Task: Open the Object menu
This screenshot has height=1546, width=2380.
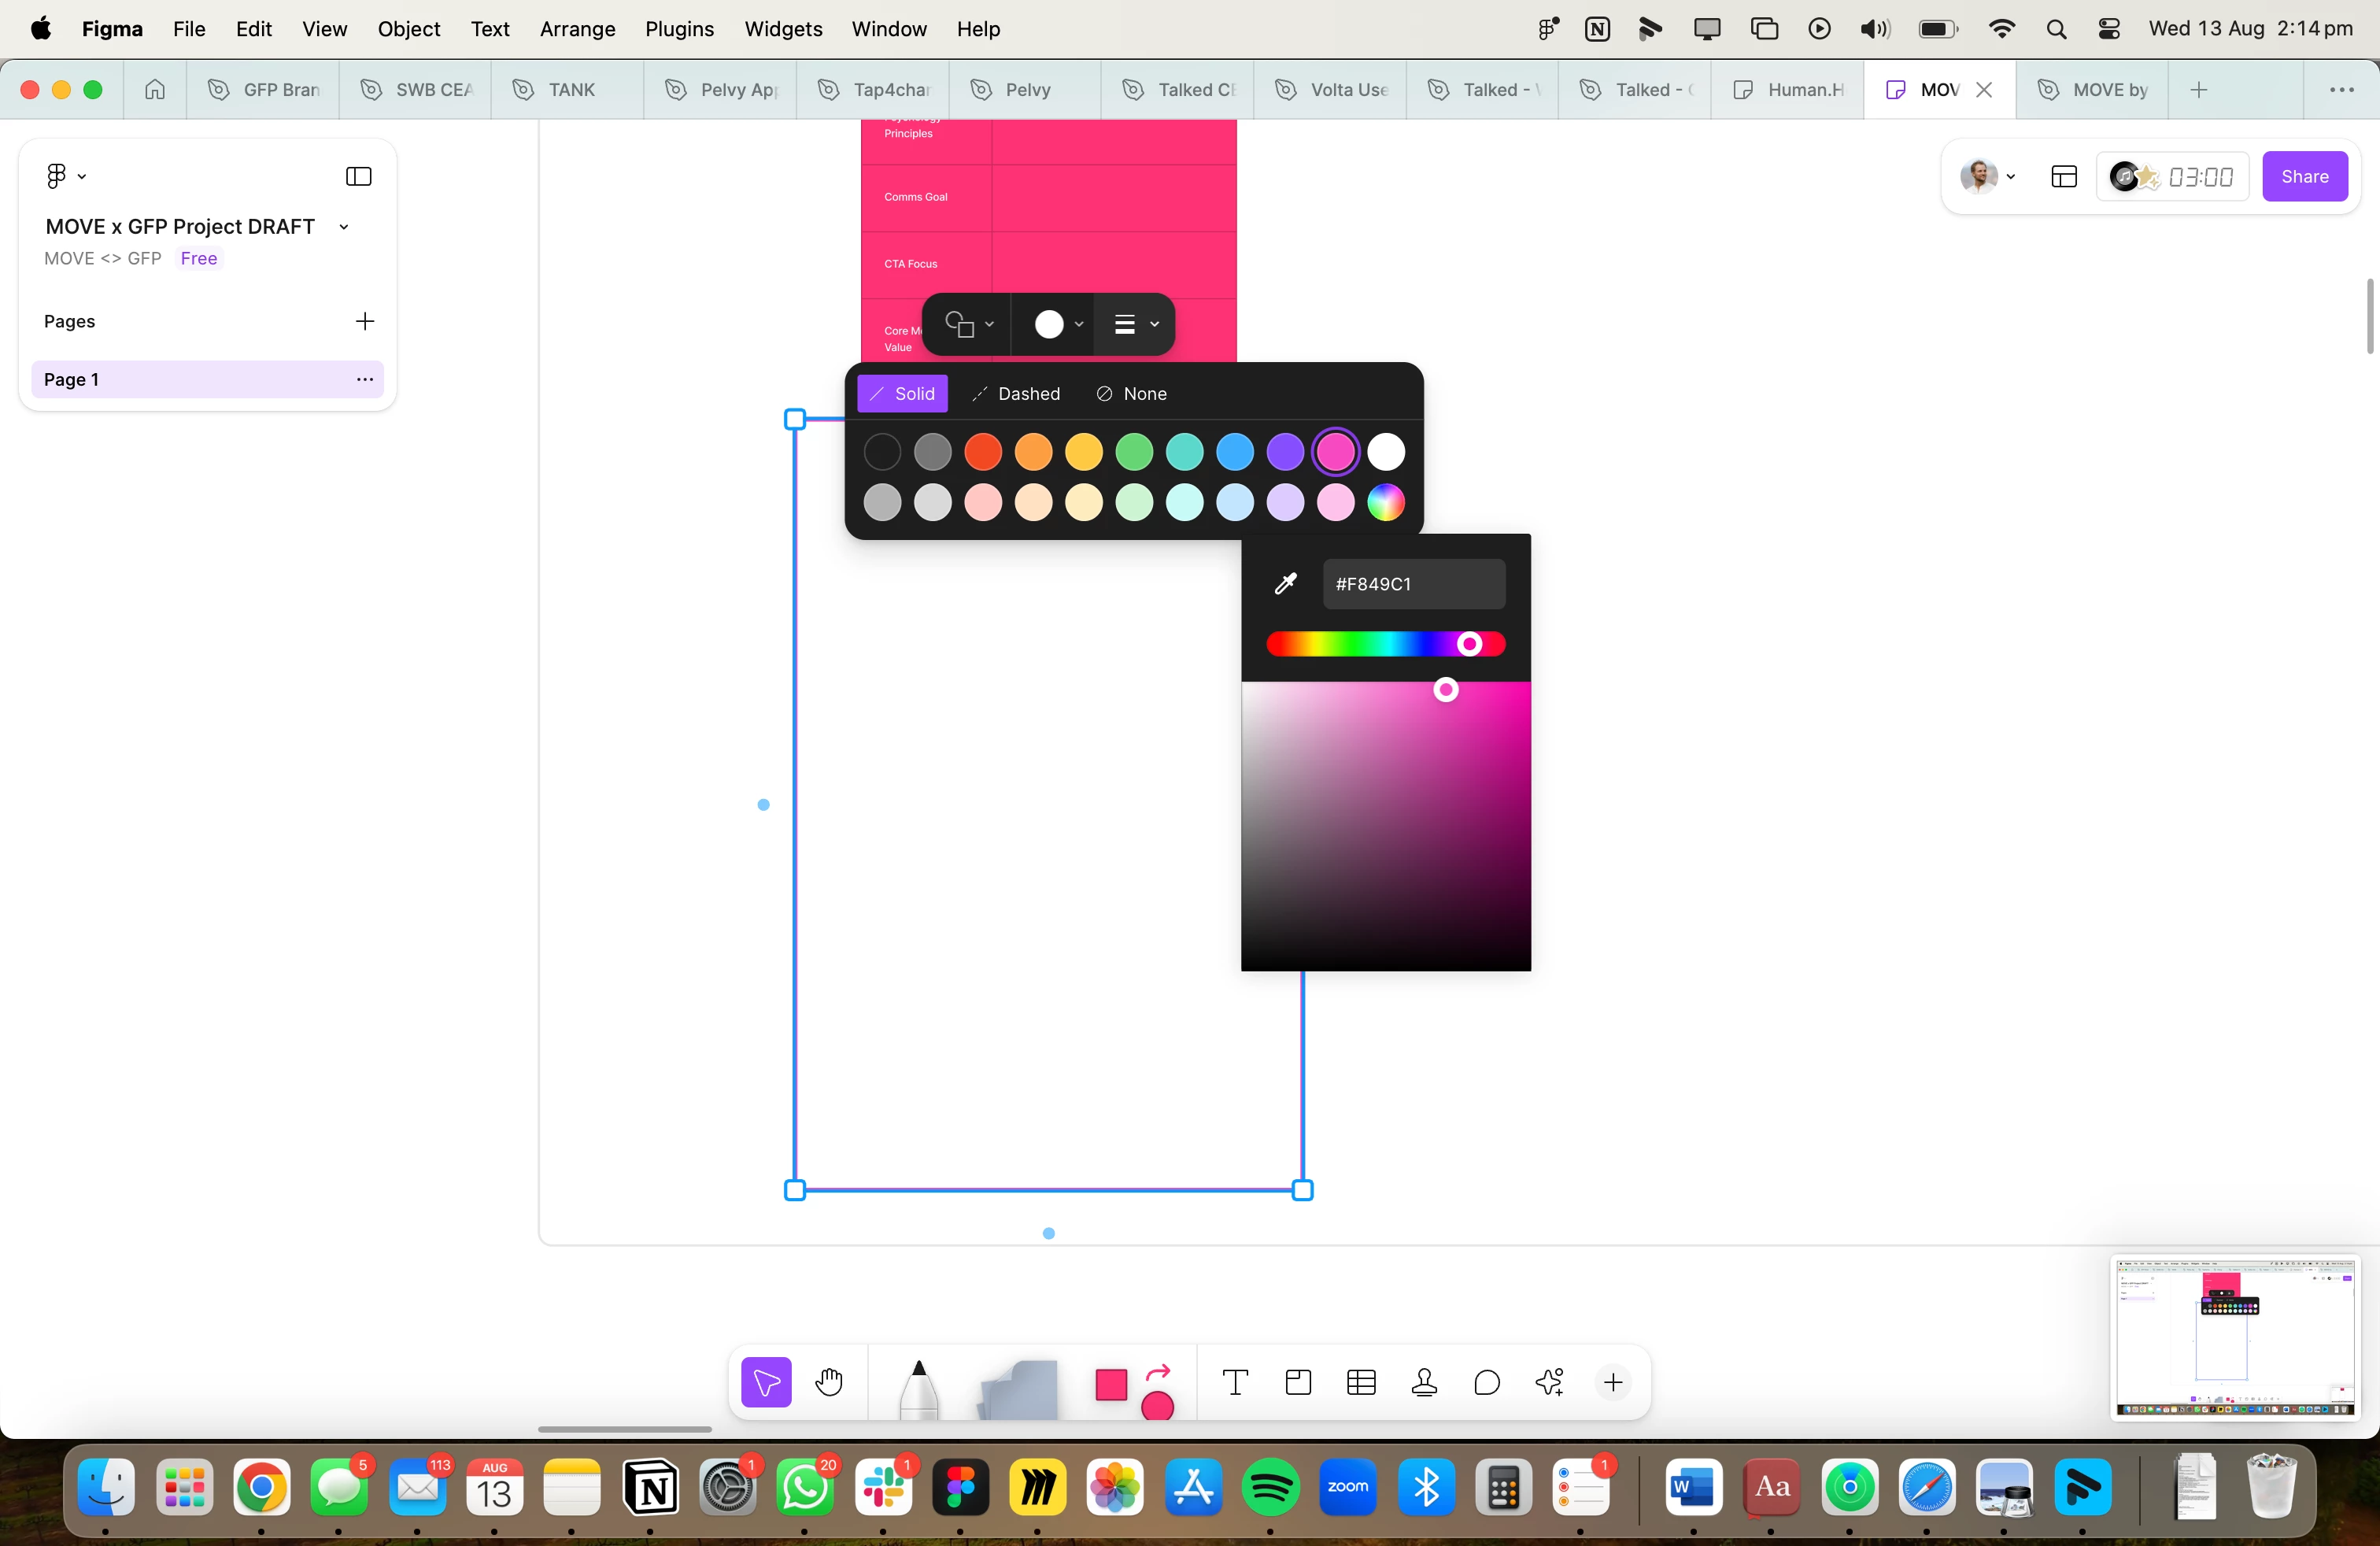Action: tap(408, 29)
